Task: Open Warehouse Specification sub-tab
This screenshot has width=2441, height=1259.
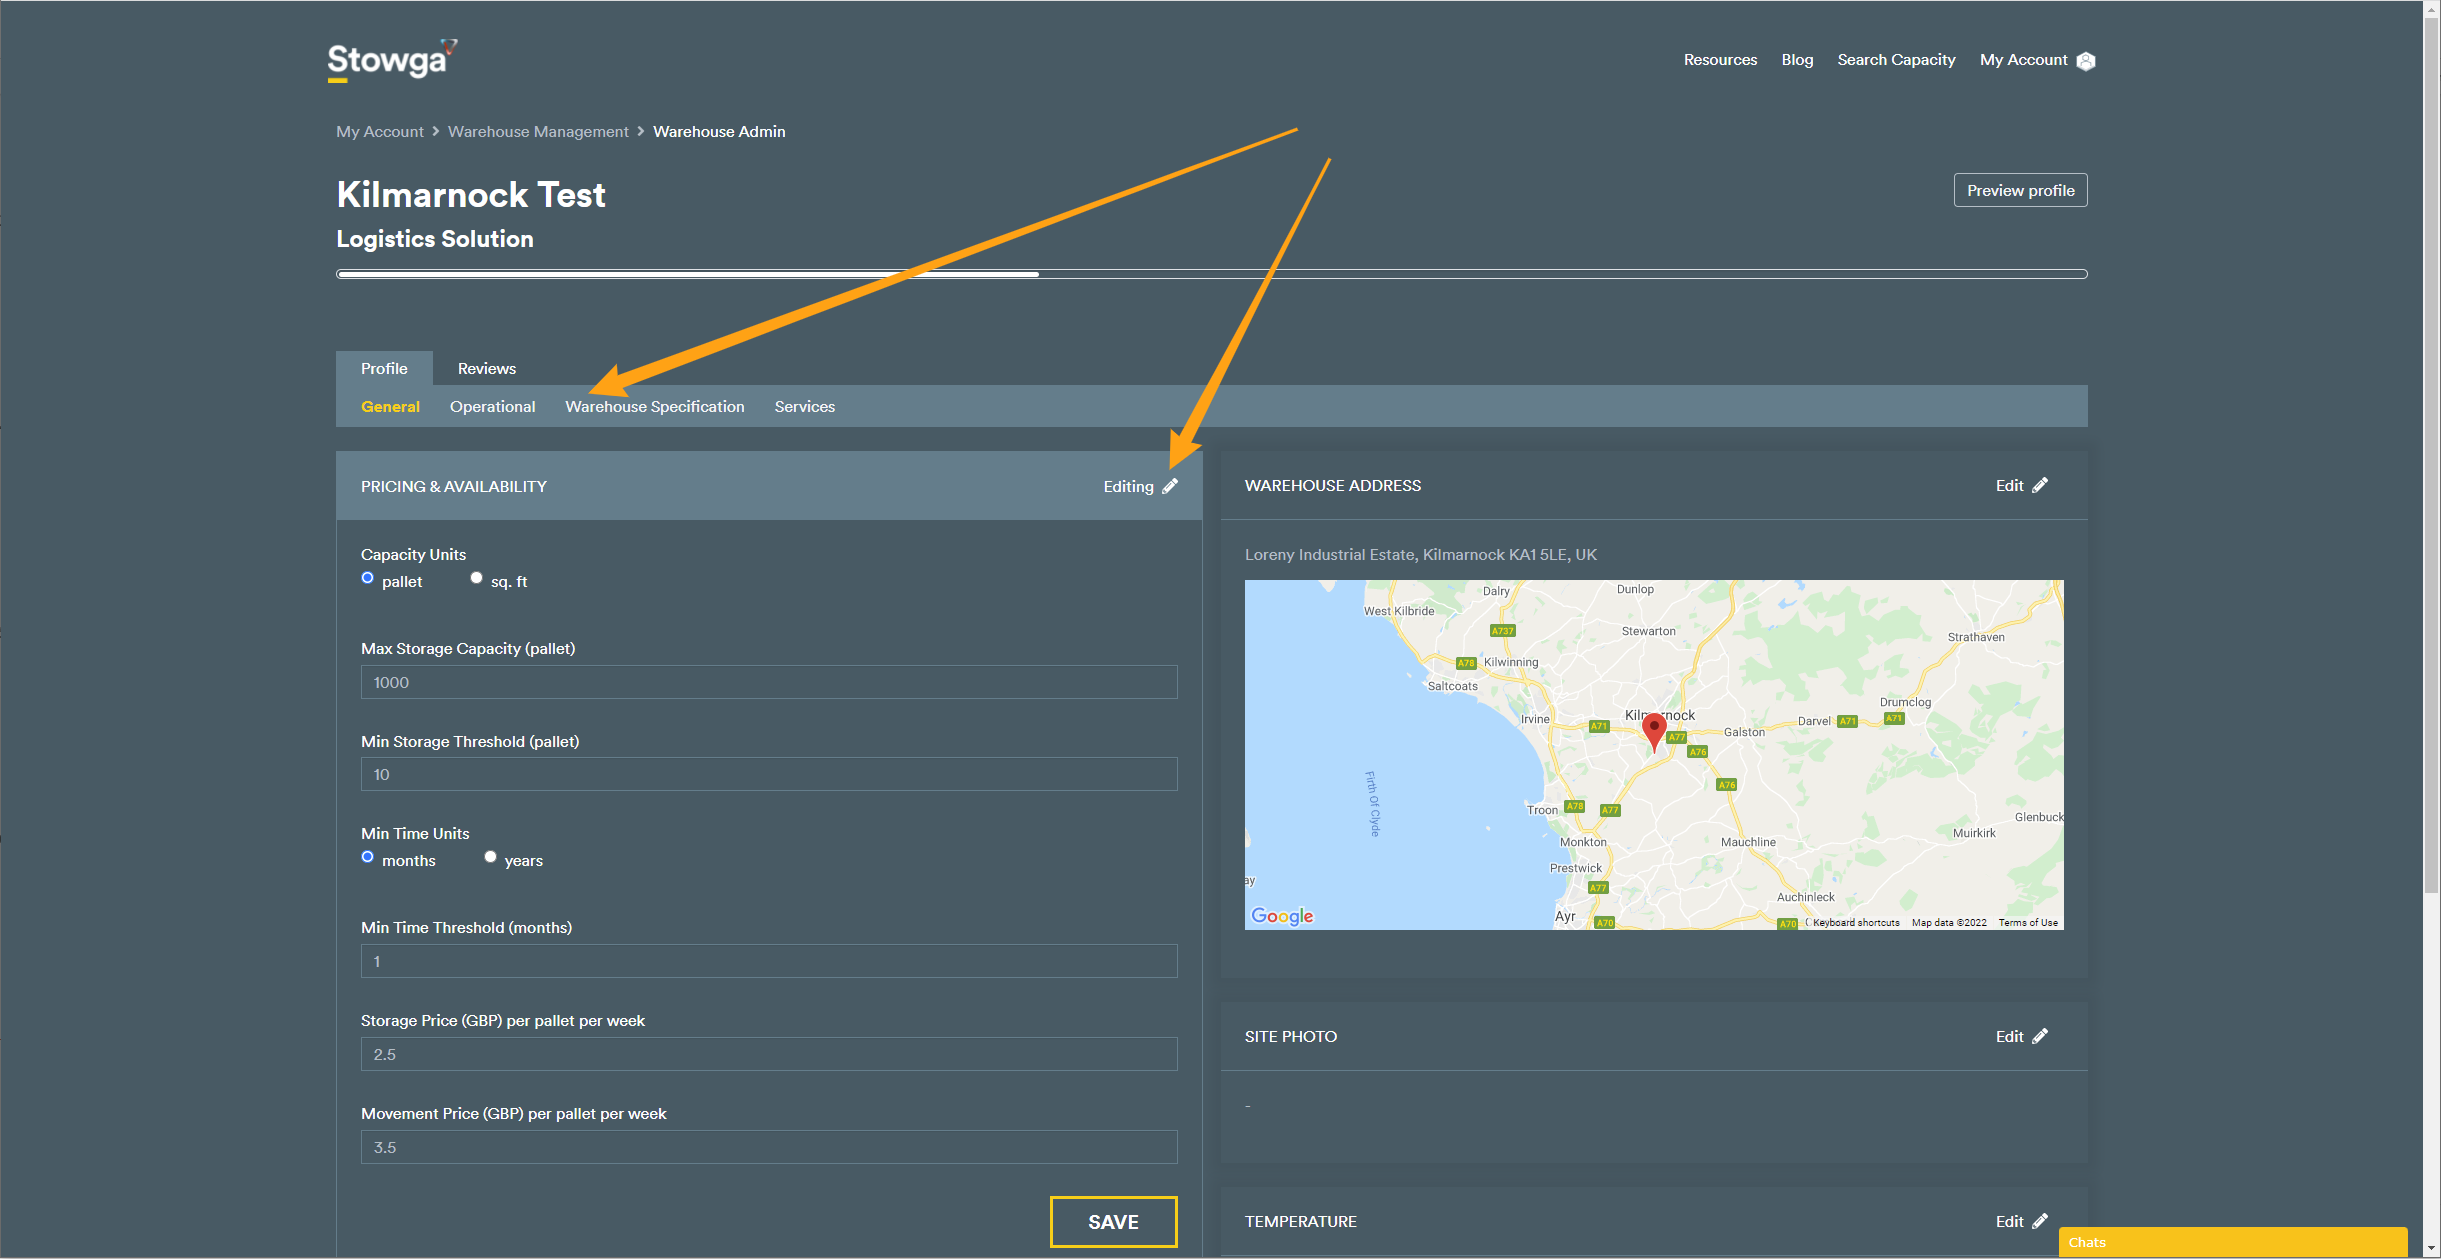Action: [x=654, y=406]
